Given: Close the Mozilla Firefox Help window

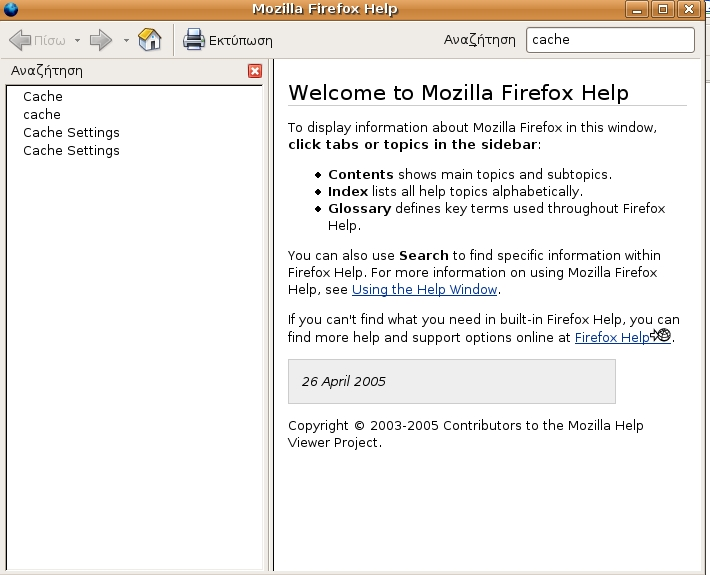Looking at the screenshot, I should click(689, 10).
